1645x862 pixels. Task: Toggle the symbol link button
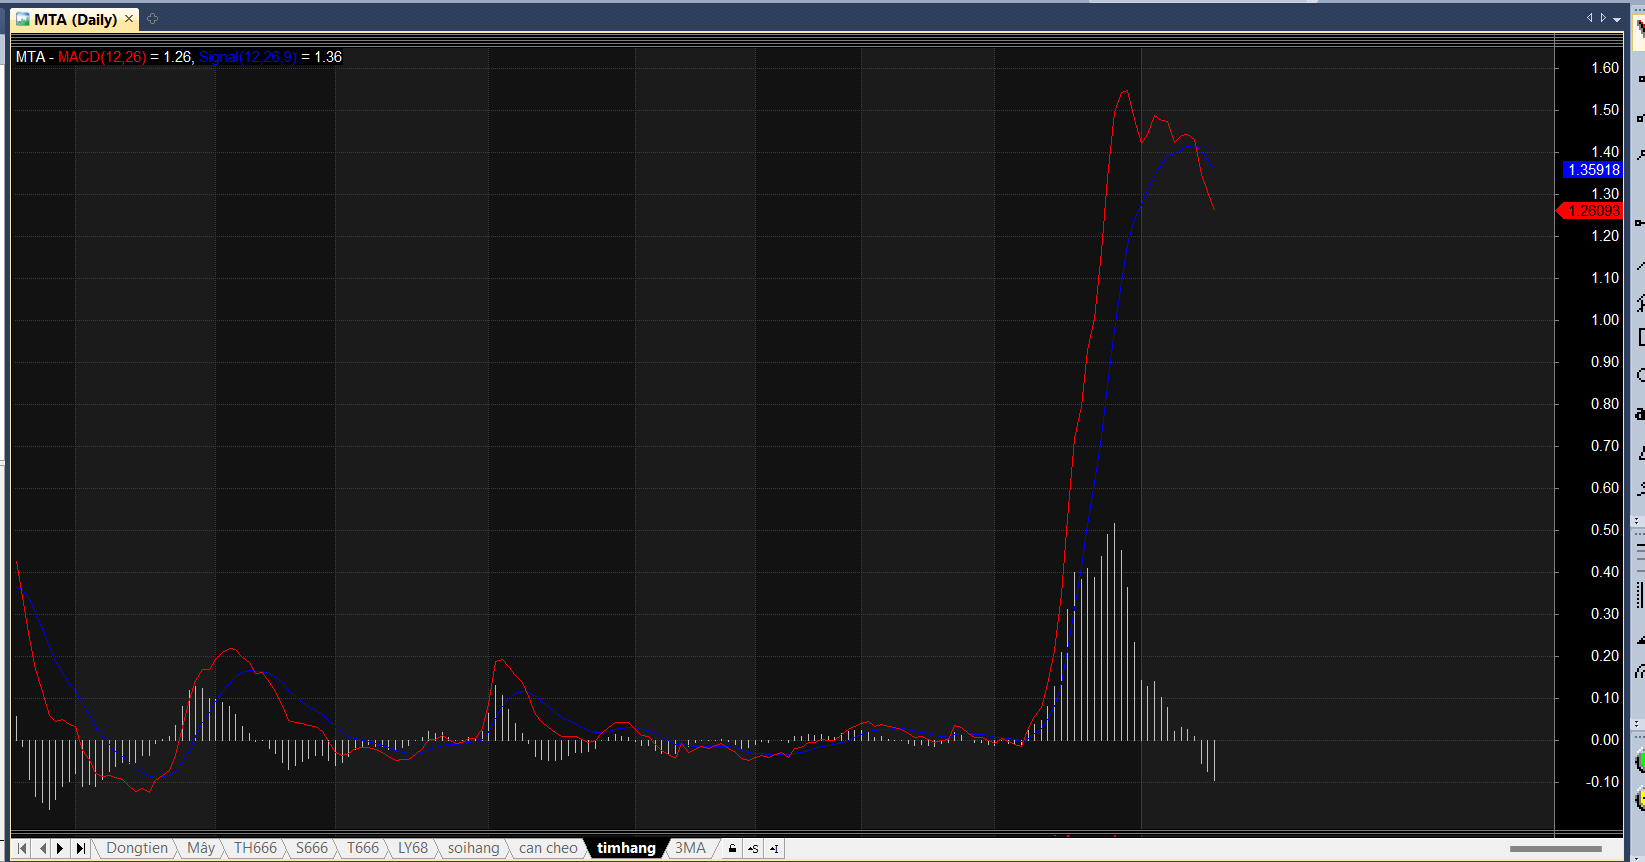[x=753, y=848]
